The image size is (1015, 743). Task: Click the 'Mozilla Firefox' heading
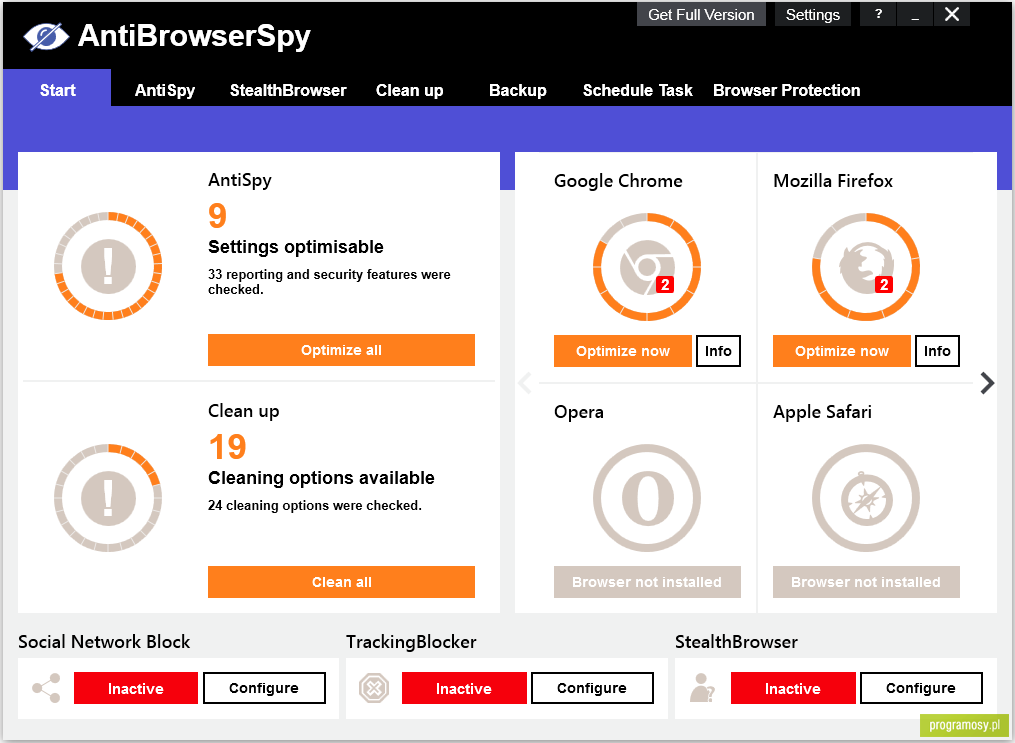[x=832, y=181]
